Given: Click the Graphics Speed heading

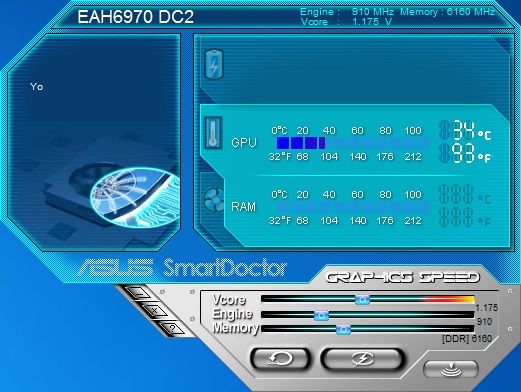Looking at the screenshot, I should pos(403,277).
